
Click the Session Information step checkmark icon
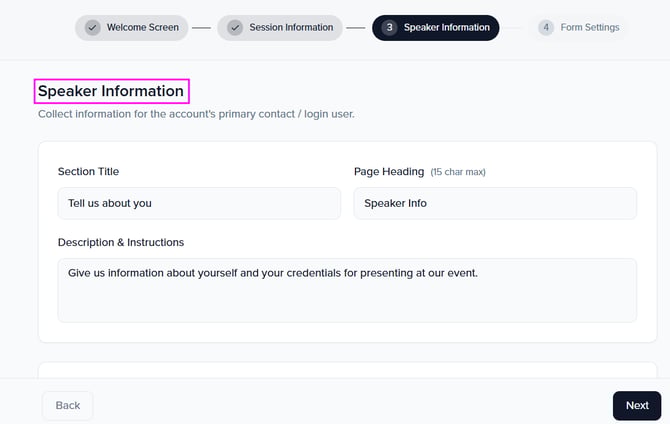point(234,28)
